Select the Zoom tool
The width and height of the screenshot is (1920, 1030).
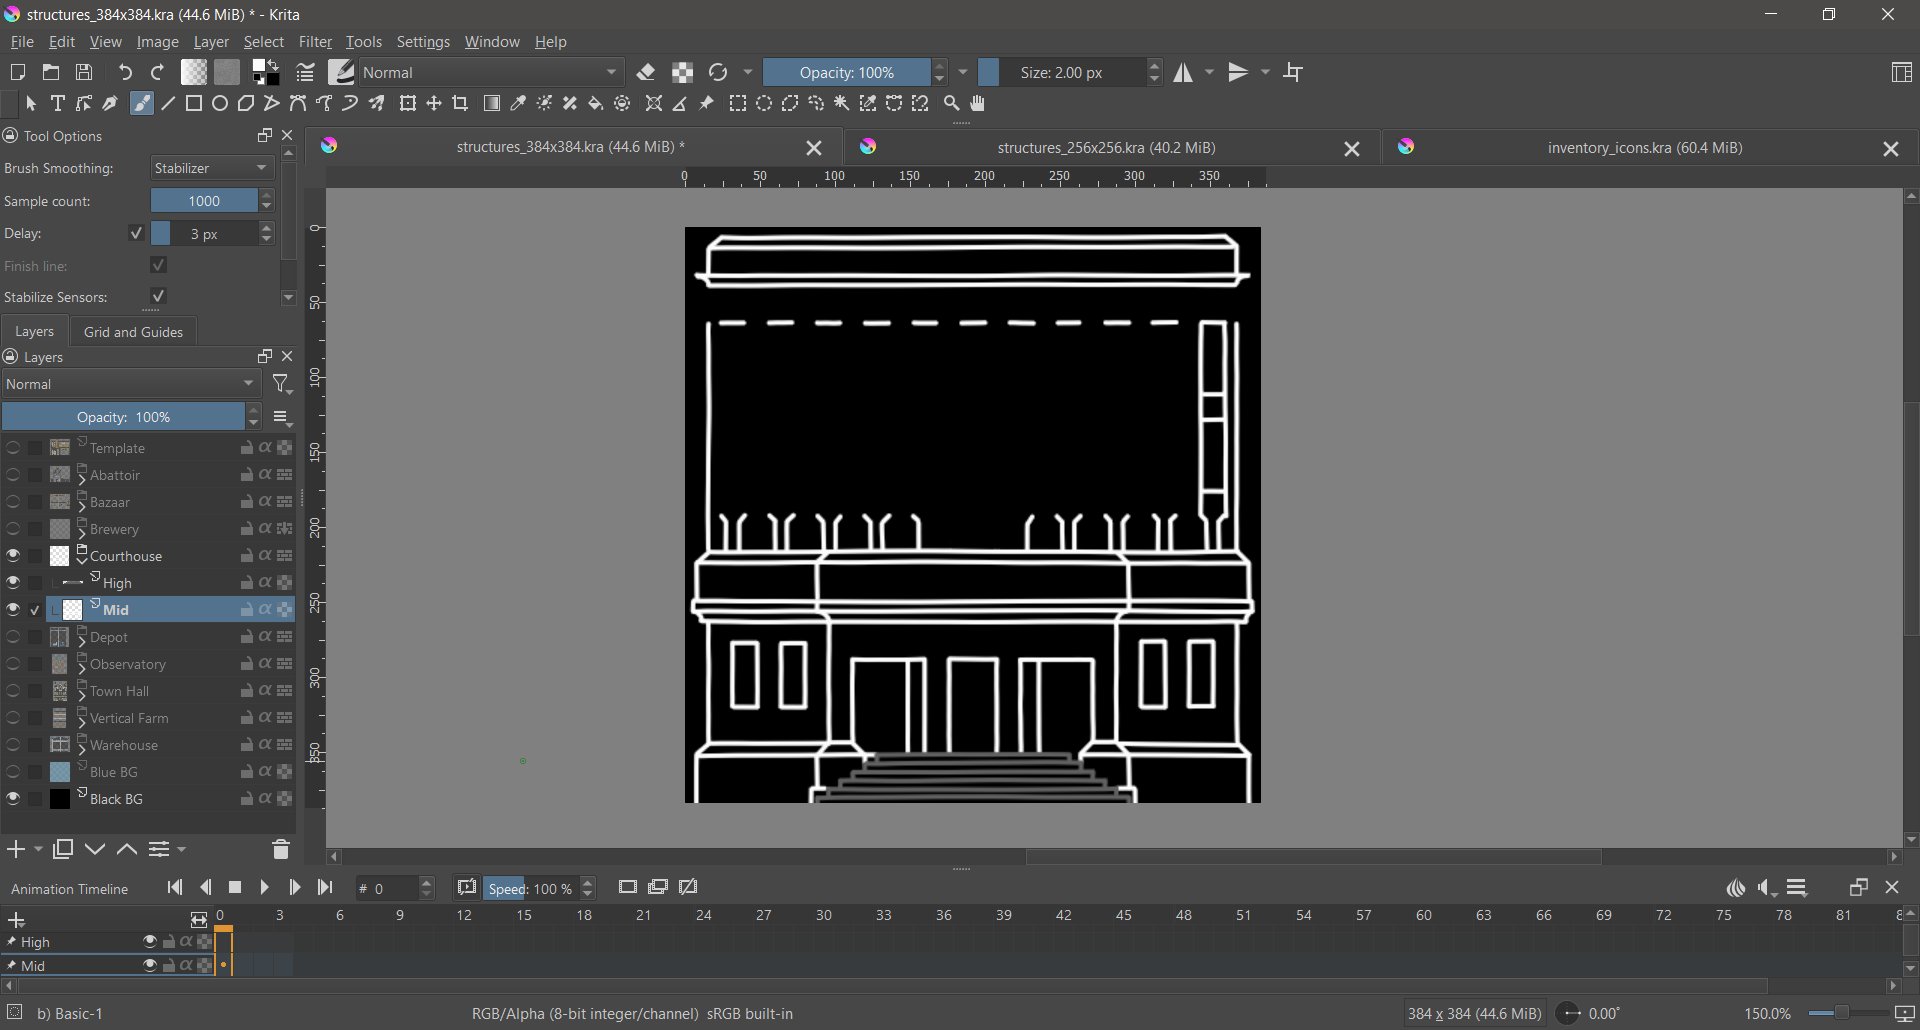(x=952, y=104)
